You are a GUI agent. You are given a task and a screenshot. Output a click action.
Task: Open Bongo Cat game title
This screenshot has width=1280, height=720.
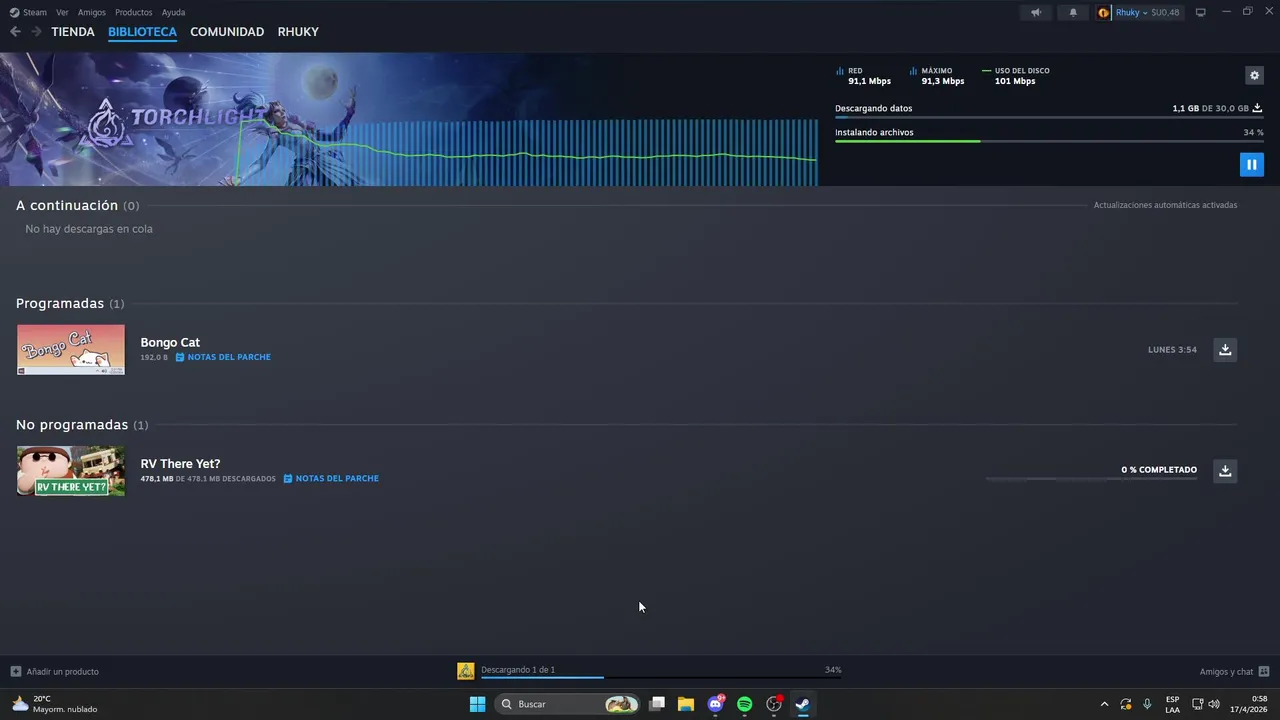(x=170, y=342)
